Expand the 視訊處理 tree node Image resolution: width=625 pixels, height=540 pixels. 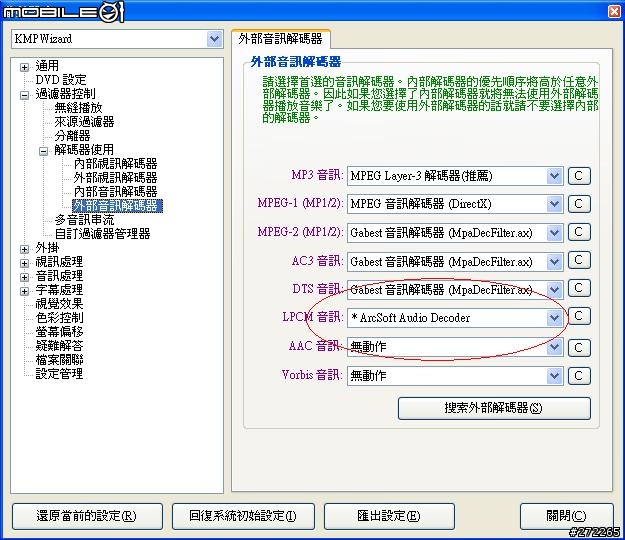pyautogui.click(x=24, y=263)
